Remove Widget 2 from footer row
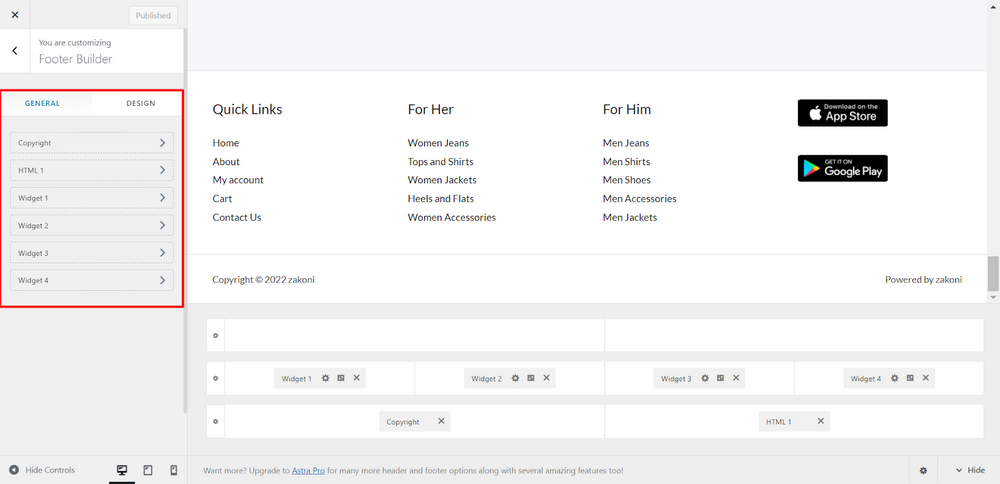This screenshot has width=1000, height=484. (x=546, y=379)
